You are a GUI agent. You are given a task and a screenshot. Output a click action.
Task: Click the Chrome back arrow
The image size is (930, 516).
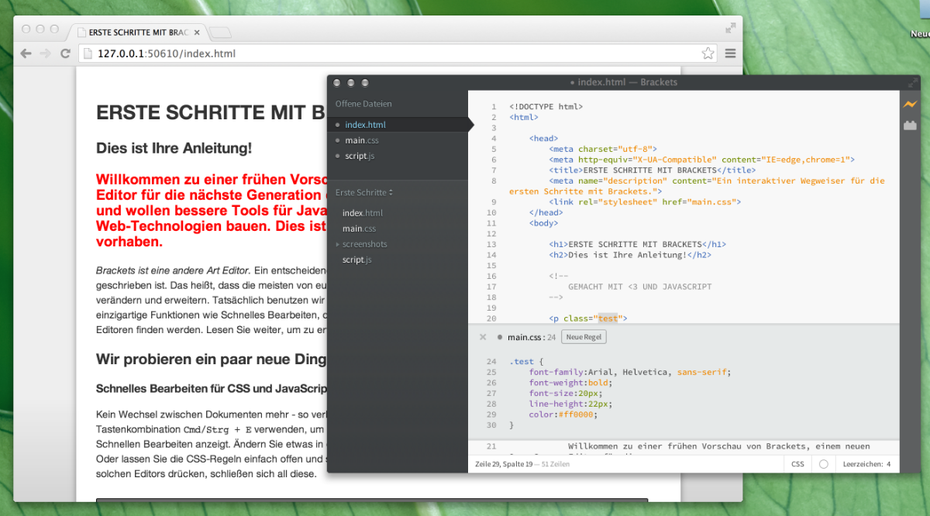click(x=26, y=53)
